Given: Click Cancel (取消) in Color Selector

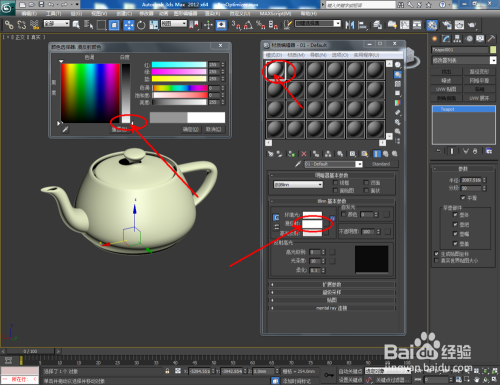Looking at the screenshot, I should coord(213,129).
